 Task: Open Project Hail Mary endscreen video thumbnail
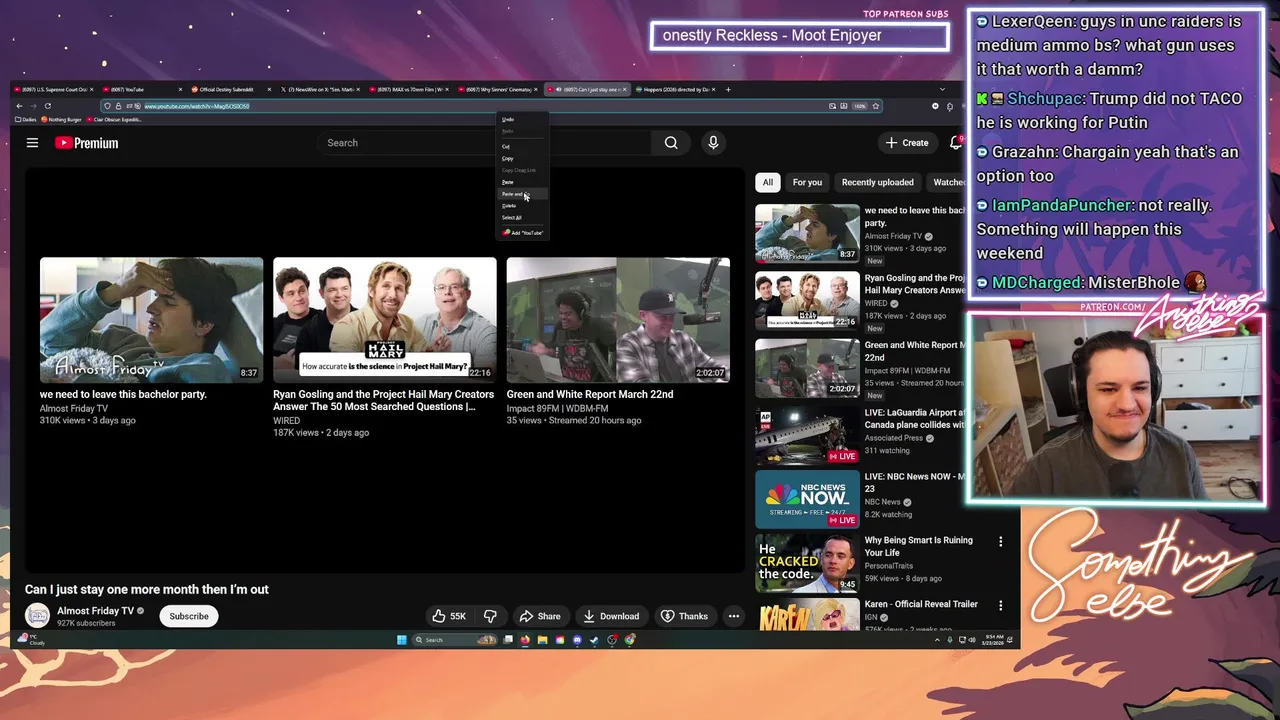point(385,320)
